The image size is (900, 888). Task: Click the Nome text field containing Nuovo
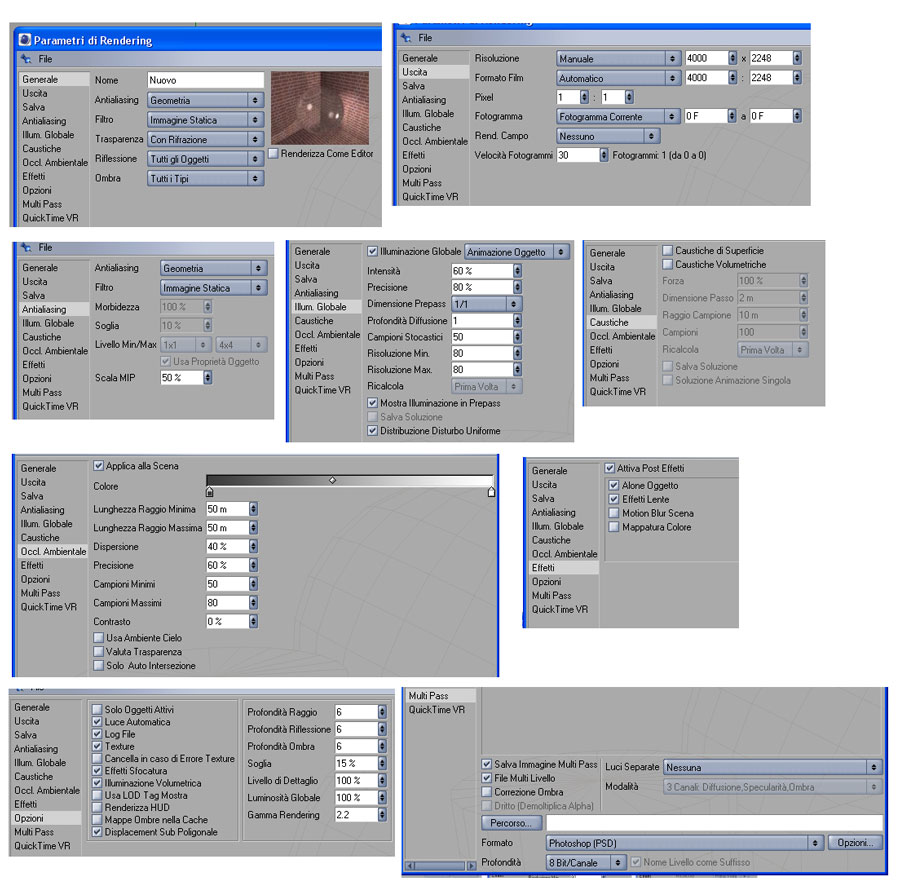(205, 80)
